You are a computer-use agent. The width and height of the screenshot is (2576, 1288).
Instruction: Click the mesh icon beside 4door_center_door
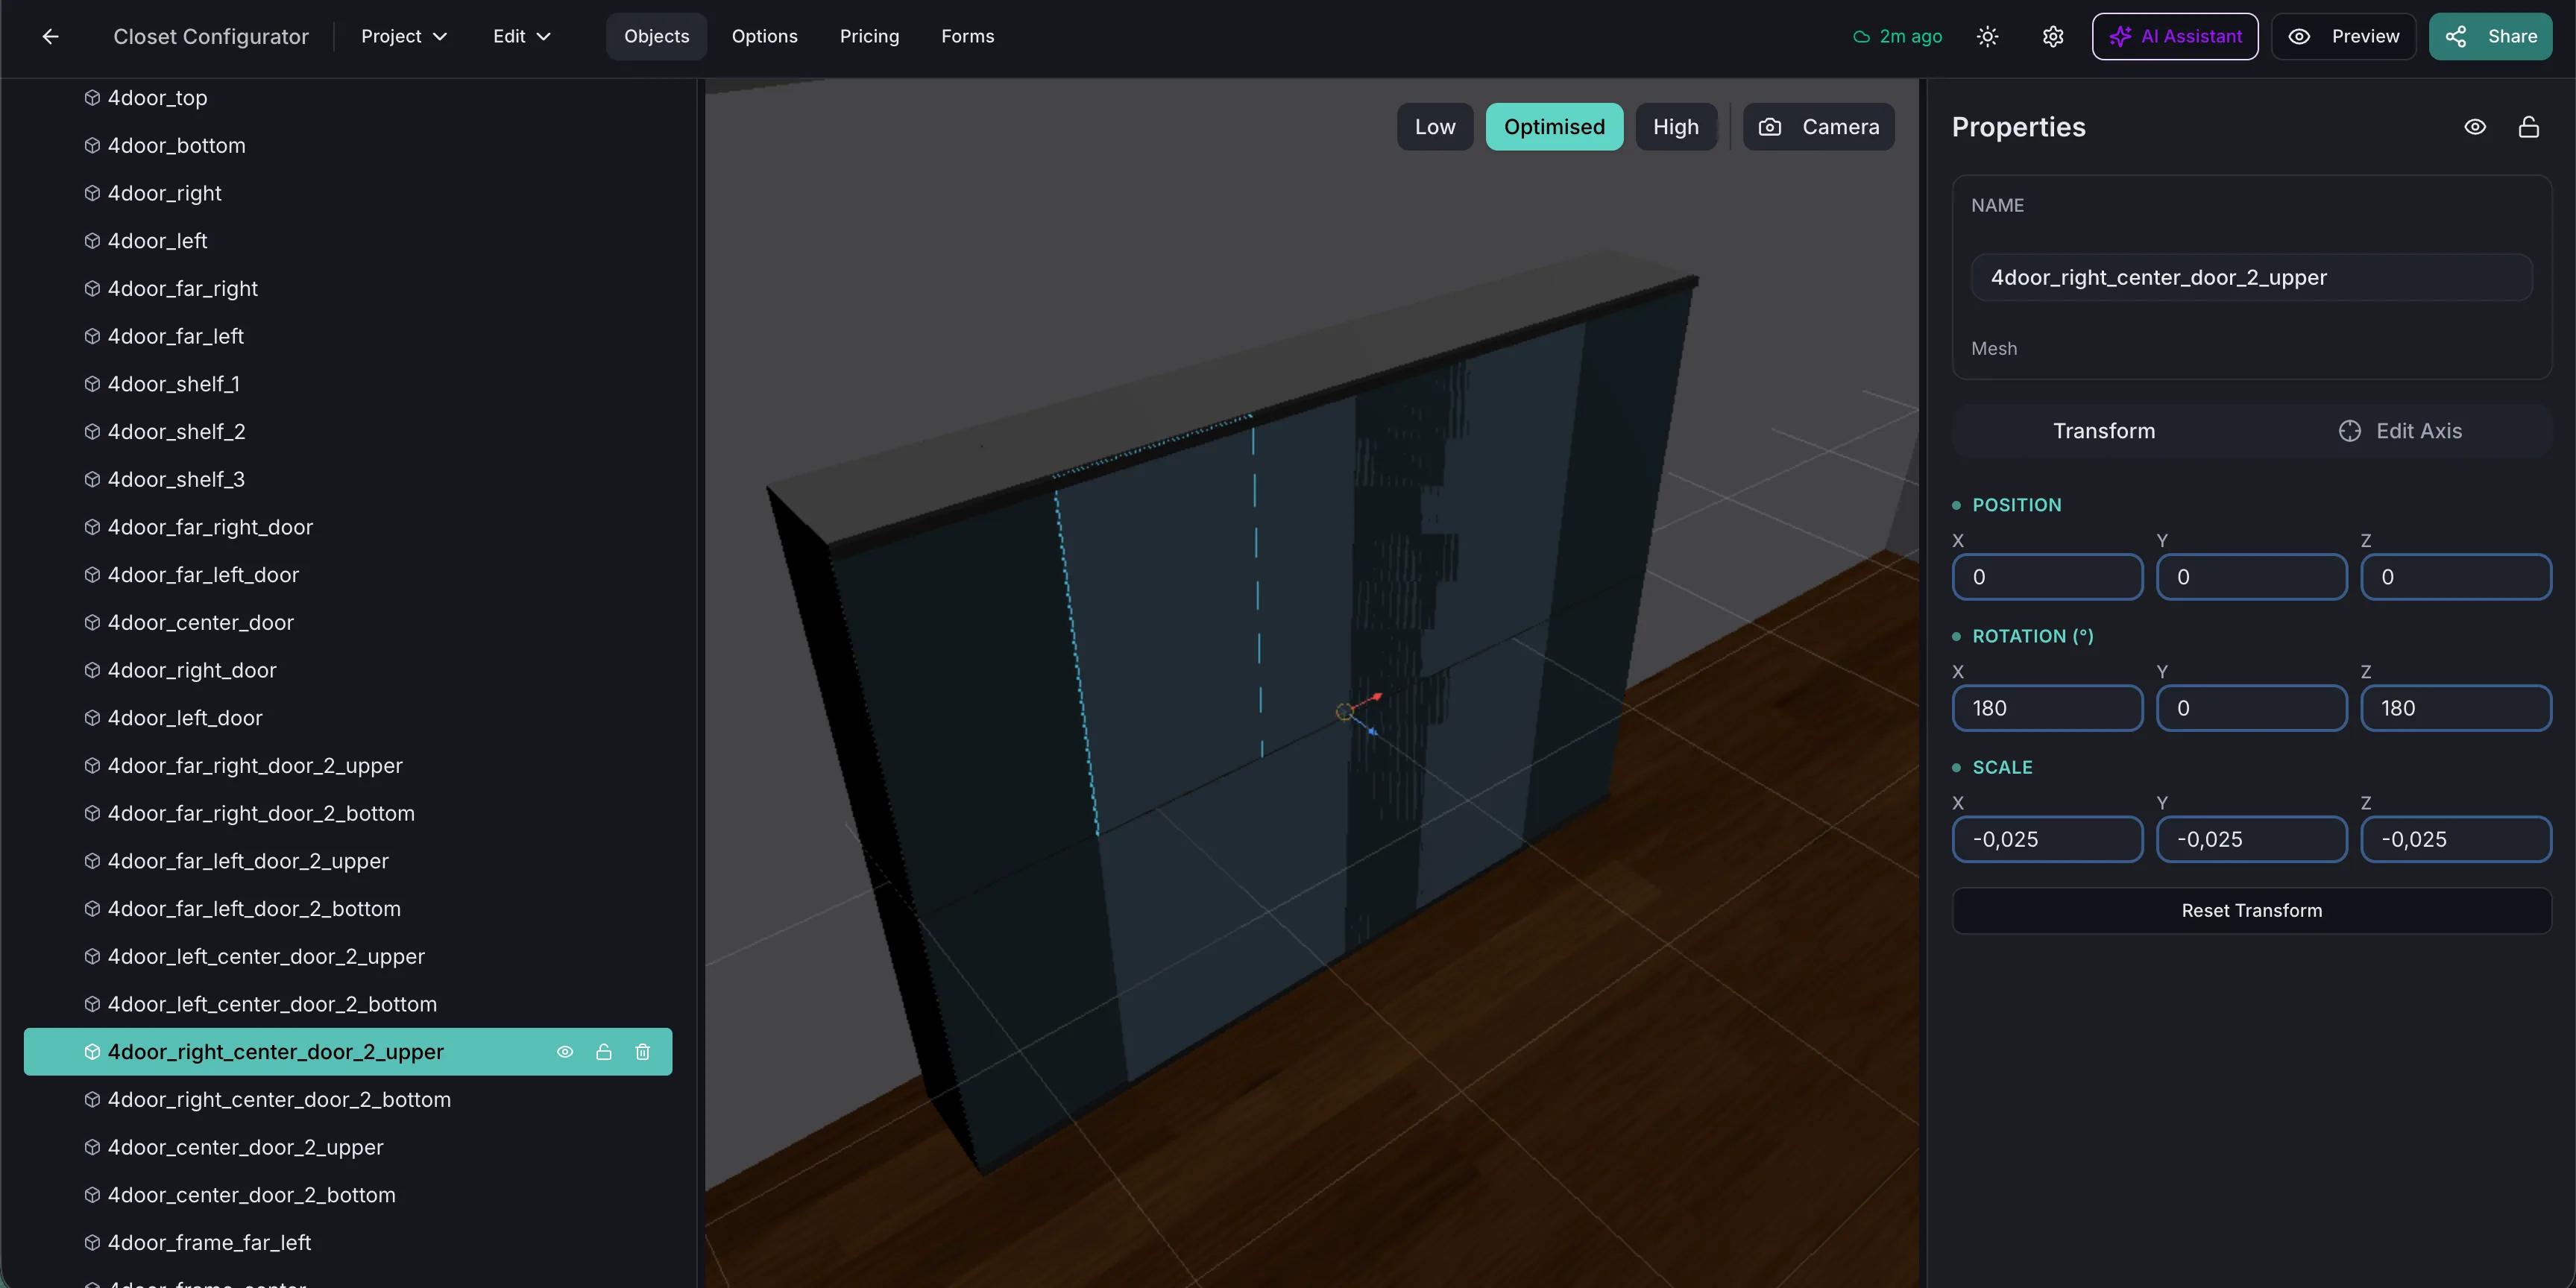pyautogui.click(x=92, y=623)
